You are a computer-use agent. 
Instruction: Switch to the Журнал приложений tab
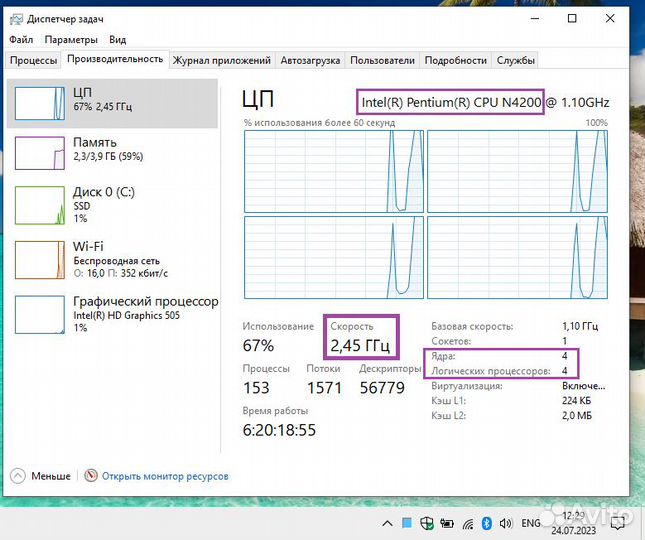point(222,60)
